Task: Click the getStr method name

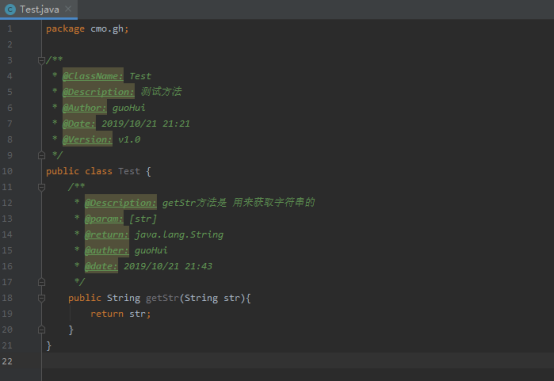Action: click(x=162, y=298)
